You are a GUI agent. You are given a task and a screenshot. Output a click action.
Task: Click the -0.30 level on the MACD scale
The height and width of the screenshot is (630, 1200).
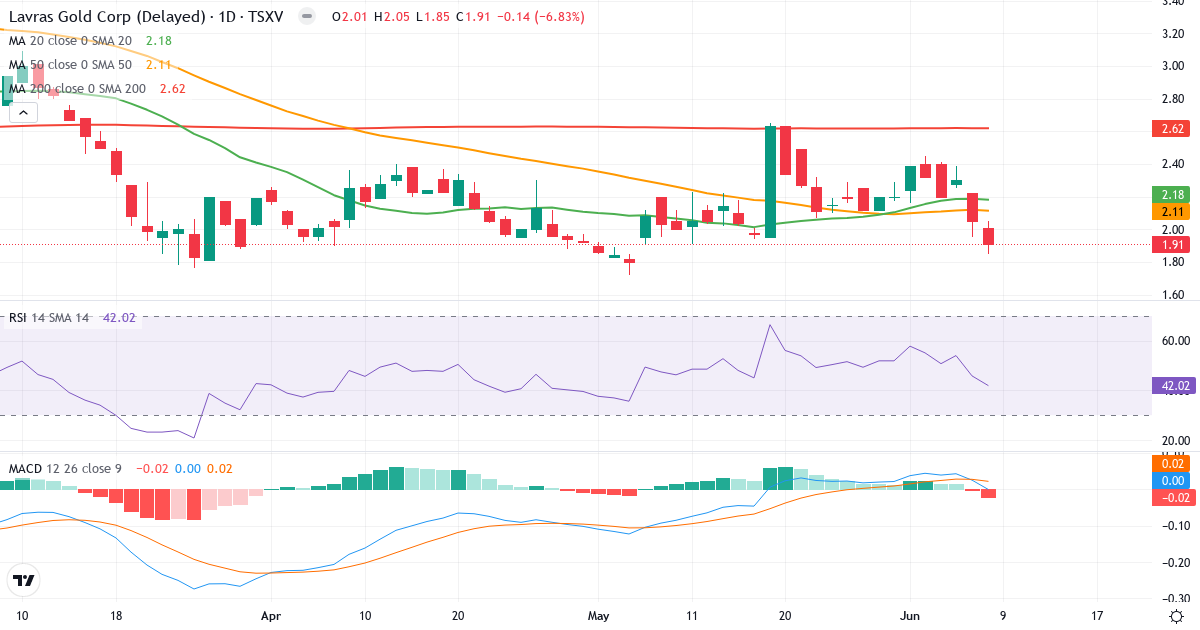coord(1174,598)
